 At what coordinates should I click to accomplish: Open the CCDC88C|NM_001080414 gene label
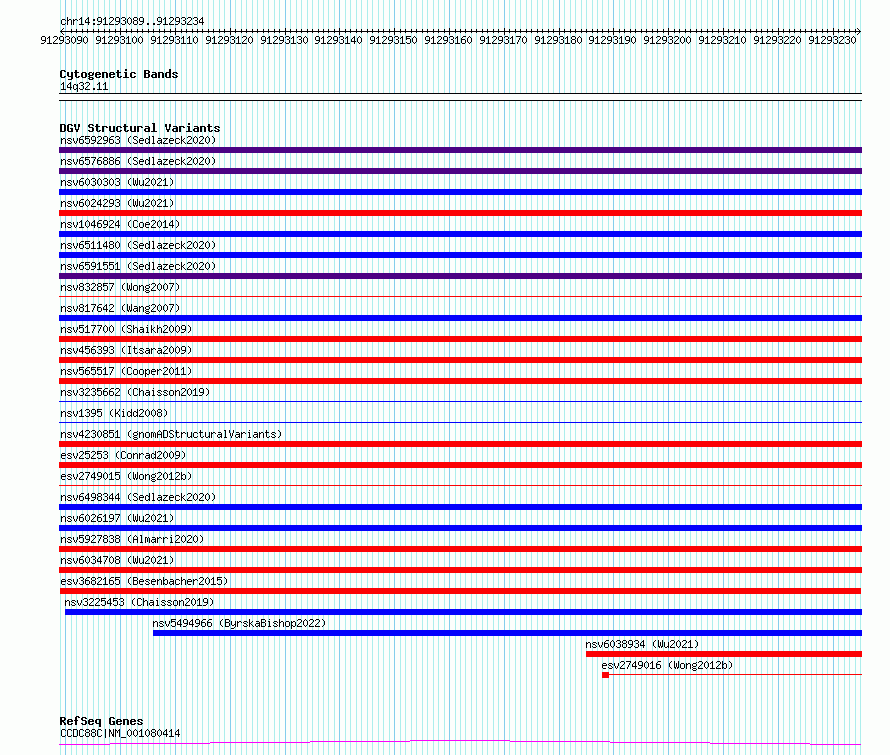point(120,733)
